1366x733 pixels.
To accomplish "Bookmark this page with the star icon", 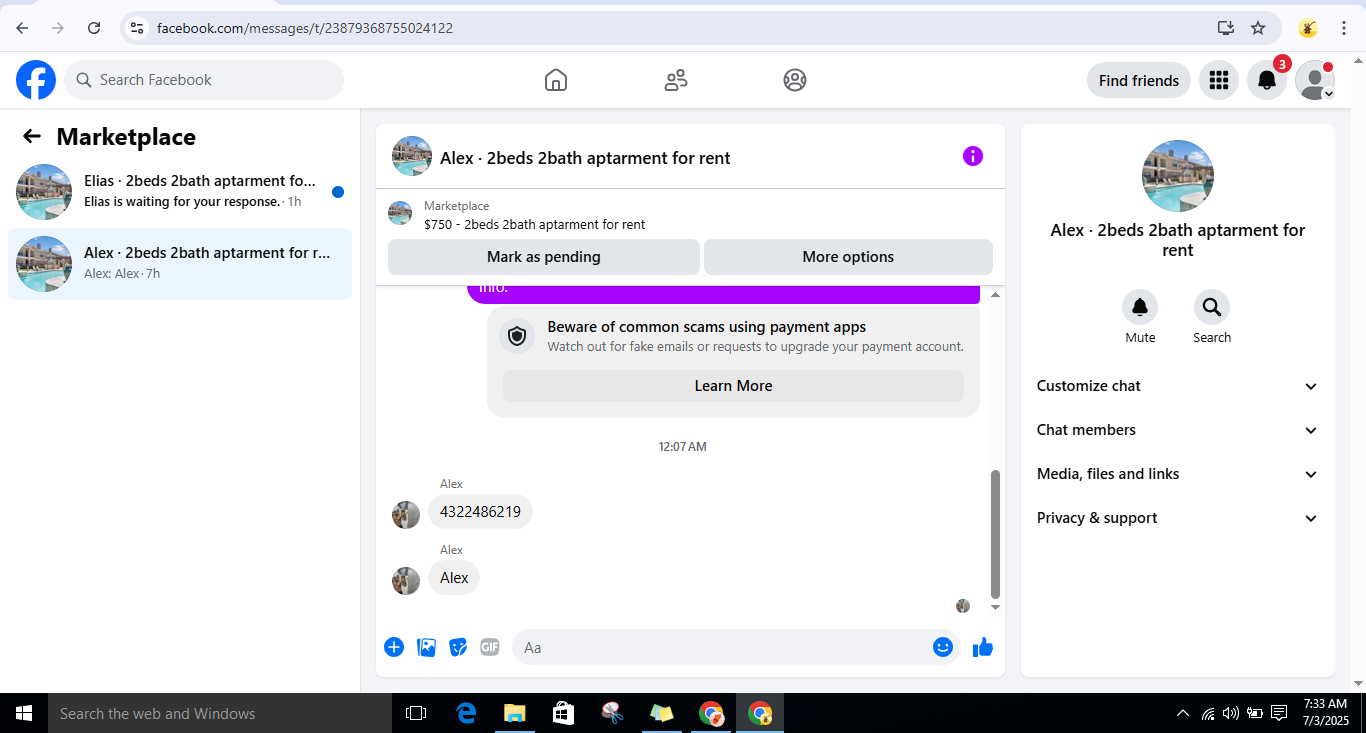I will (1258, 28).
